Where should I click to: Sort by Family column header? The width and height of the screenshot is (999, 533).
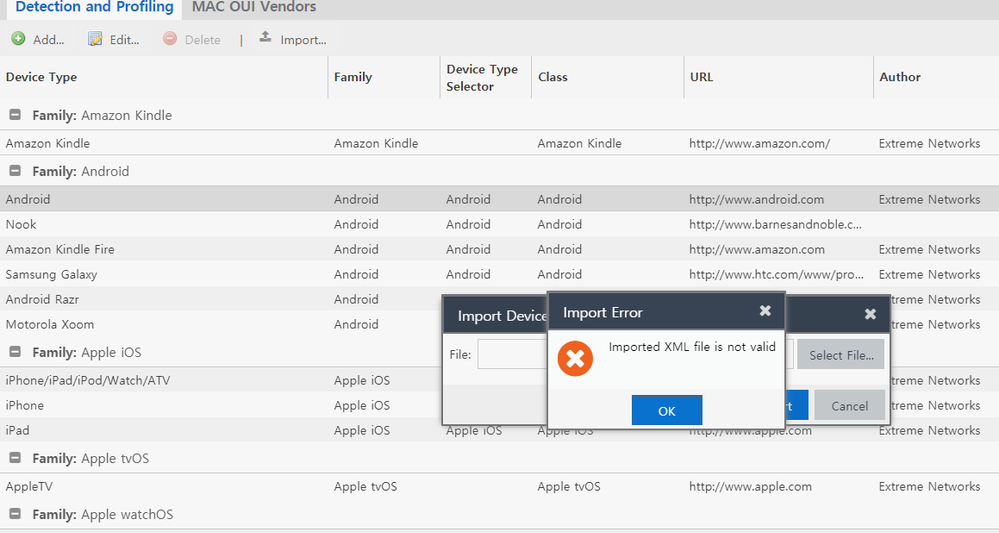click(x=384, y=77)
